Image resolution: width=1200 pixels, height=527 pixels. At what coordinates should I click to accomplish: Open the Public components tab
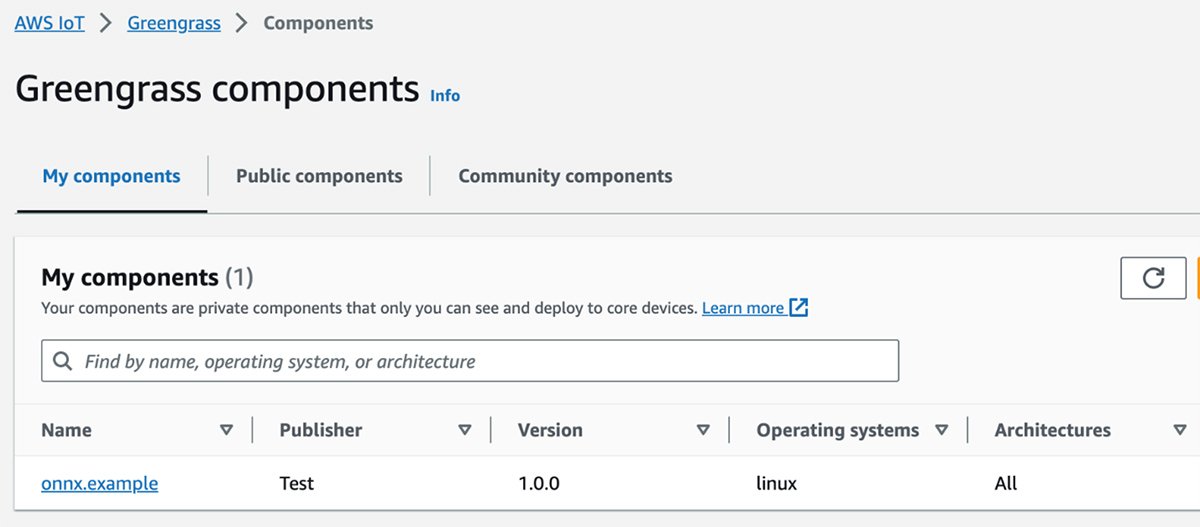[x=319, y=177]
